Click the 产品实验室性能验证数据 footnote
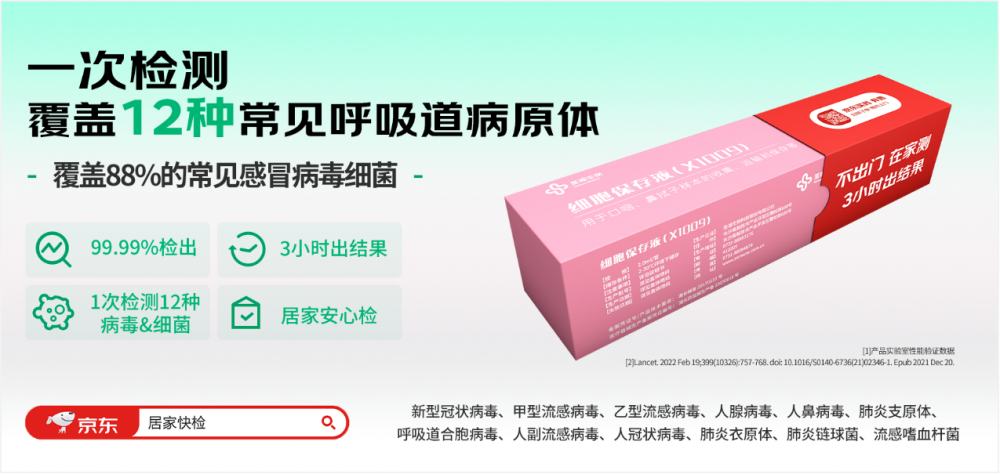Screen dimensions: 1000x474 pos(909,350)
